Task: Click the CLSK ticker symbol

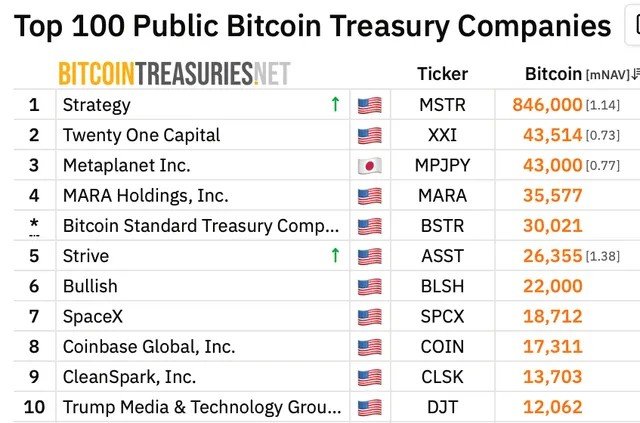Action: 442,377
